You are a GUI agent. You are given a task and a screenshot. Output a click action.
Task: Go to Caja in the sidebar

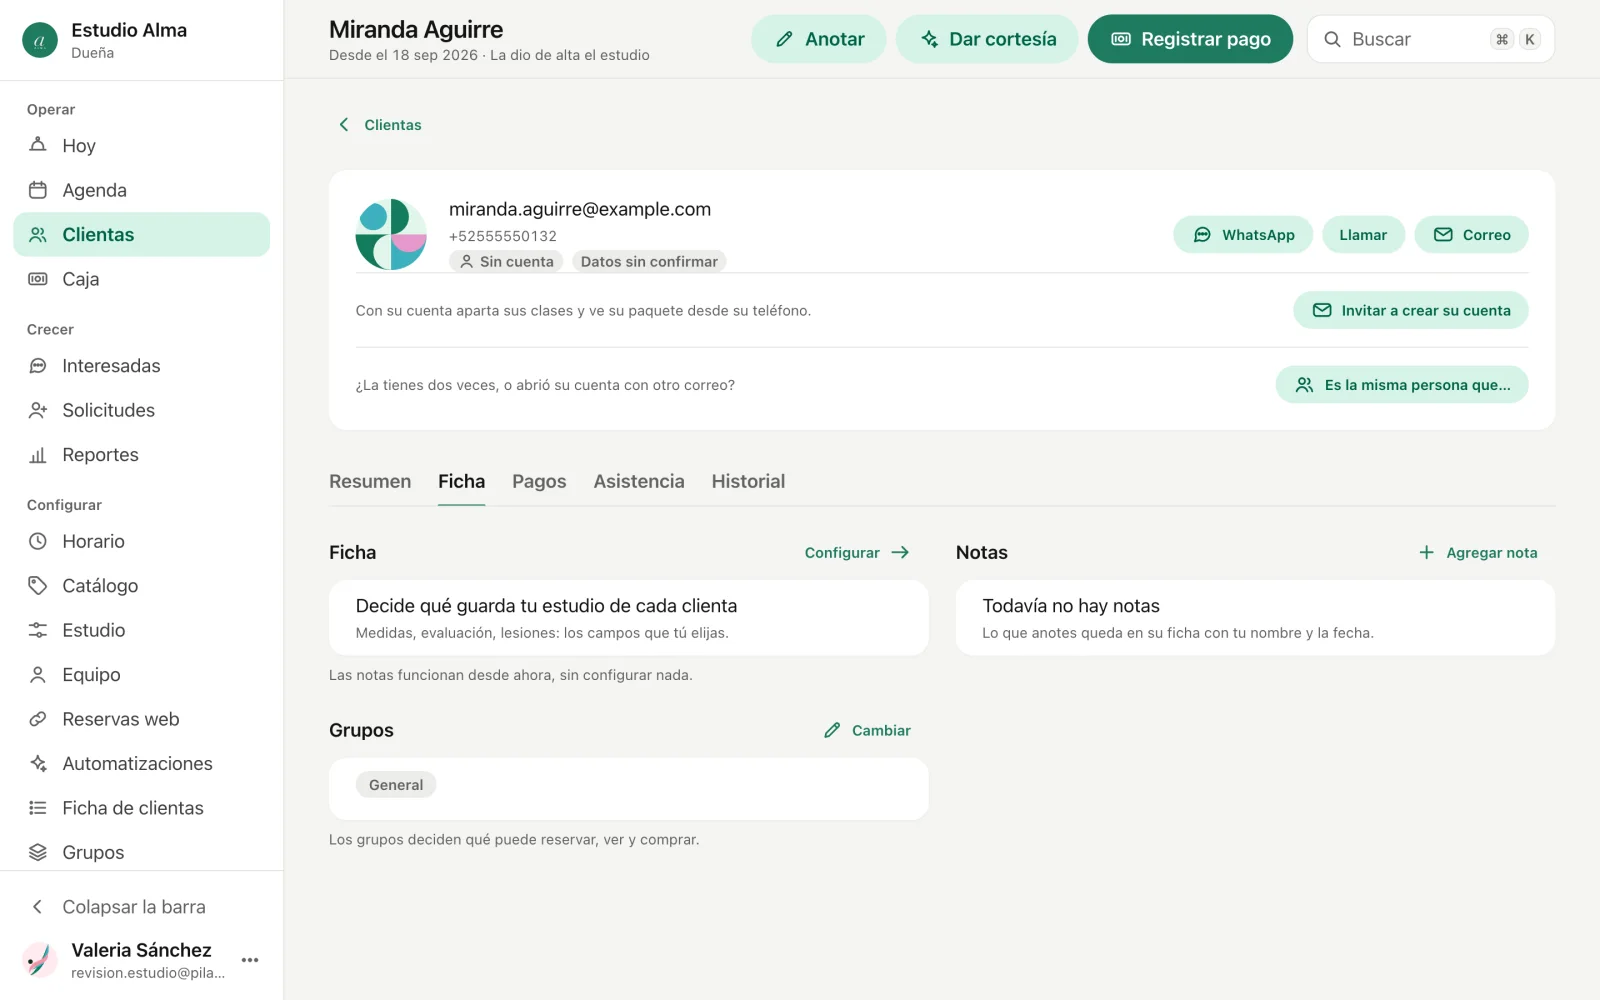[141, 279]
